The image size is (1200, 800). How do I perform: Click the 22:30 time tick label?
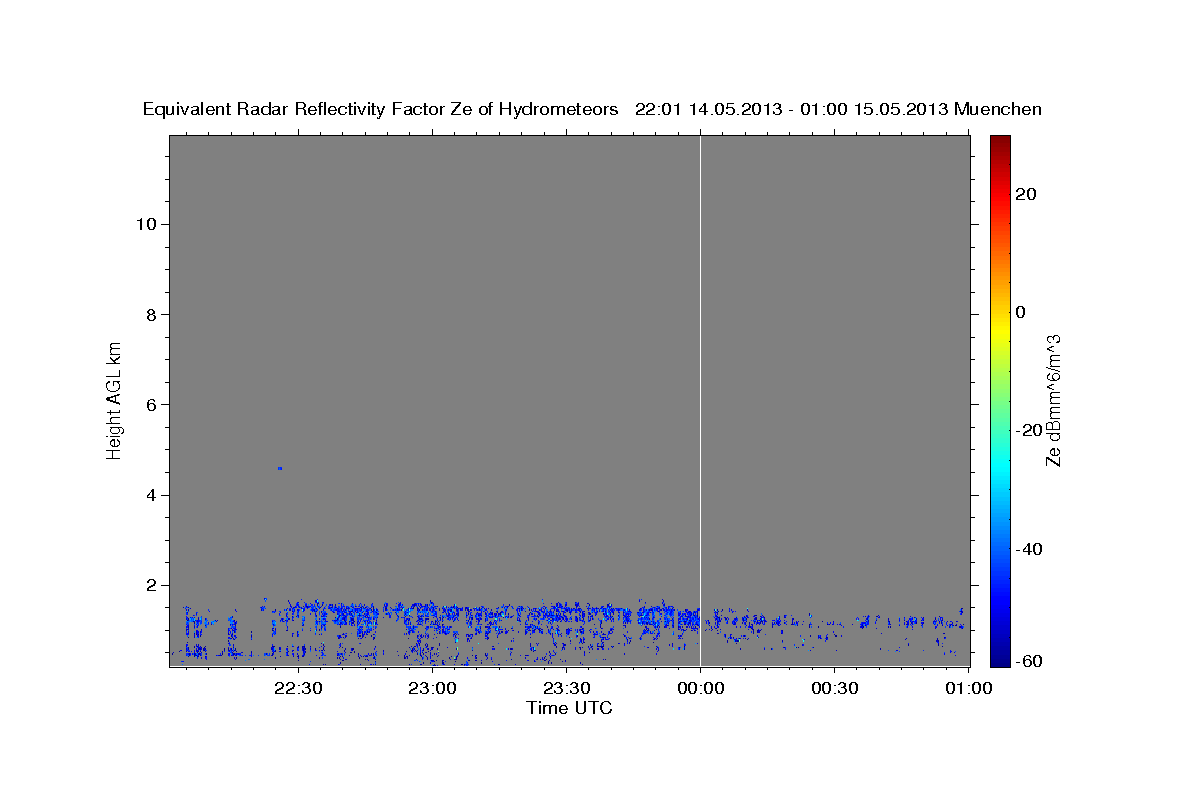(x=298, y=688)
